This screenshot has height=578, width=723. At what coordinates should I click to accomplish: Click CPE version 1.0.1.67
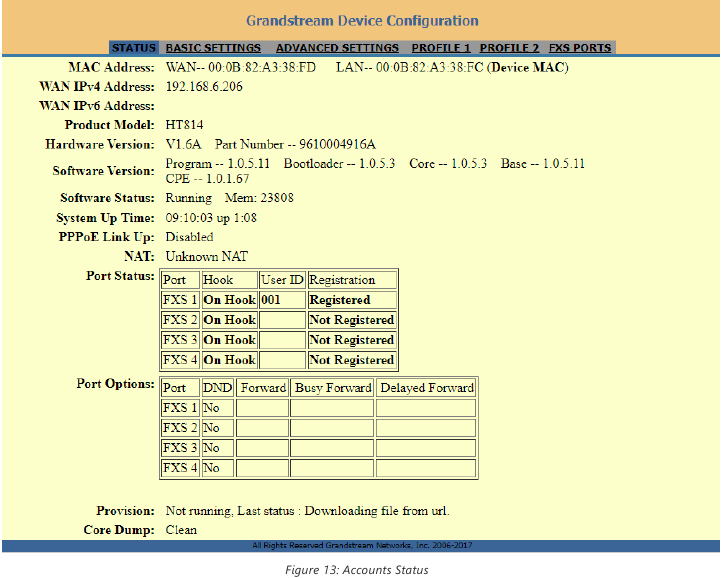(x=227, y=179)
